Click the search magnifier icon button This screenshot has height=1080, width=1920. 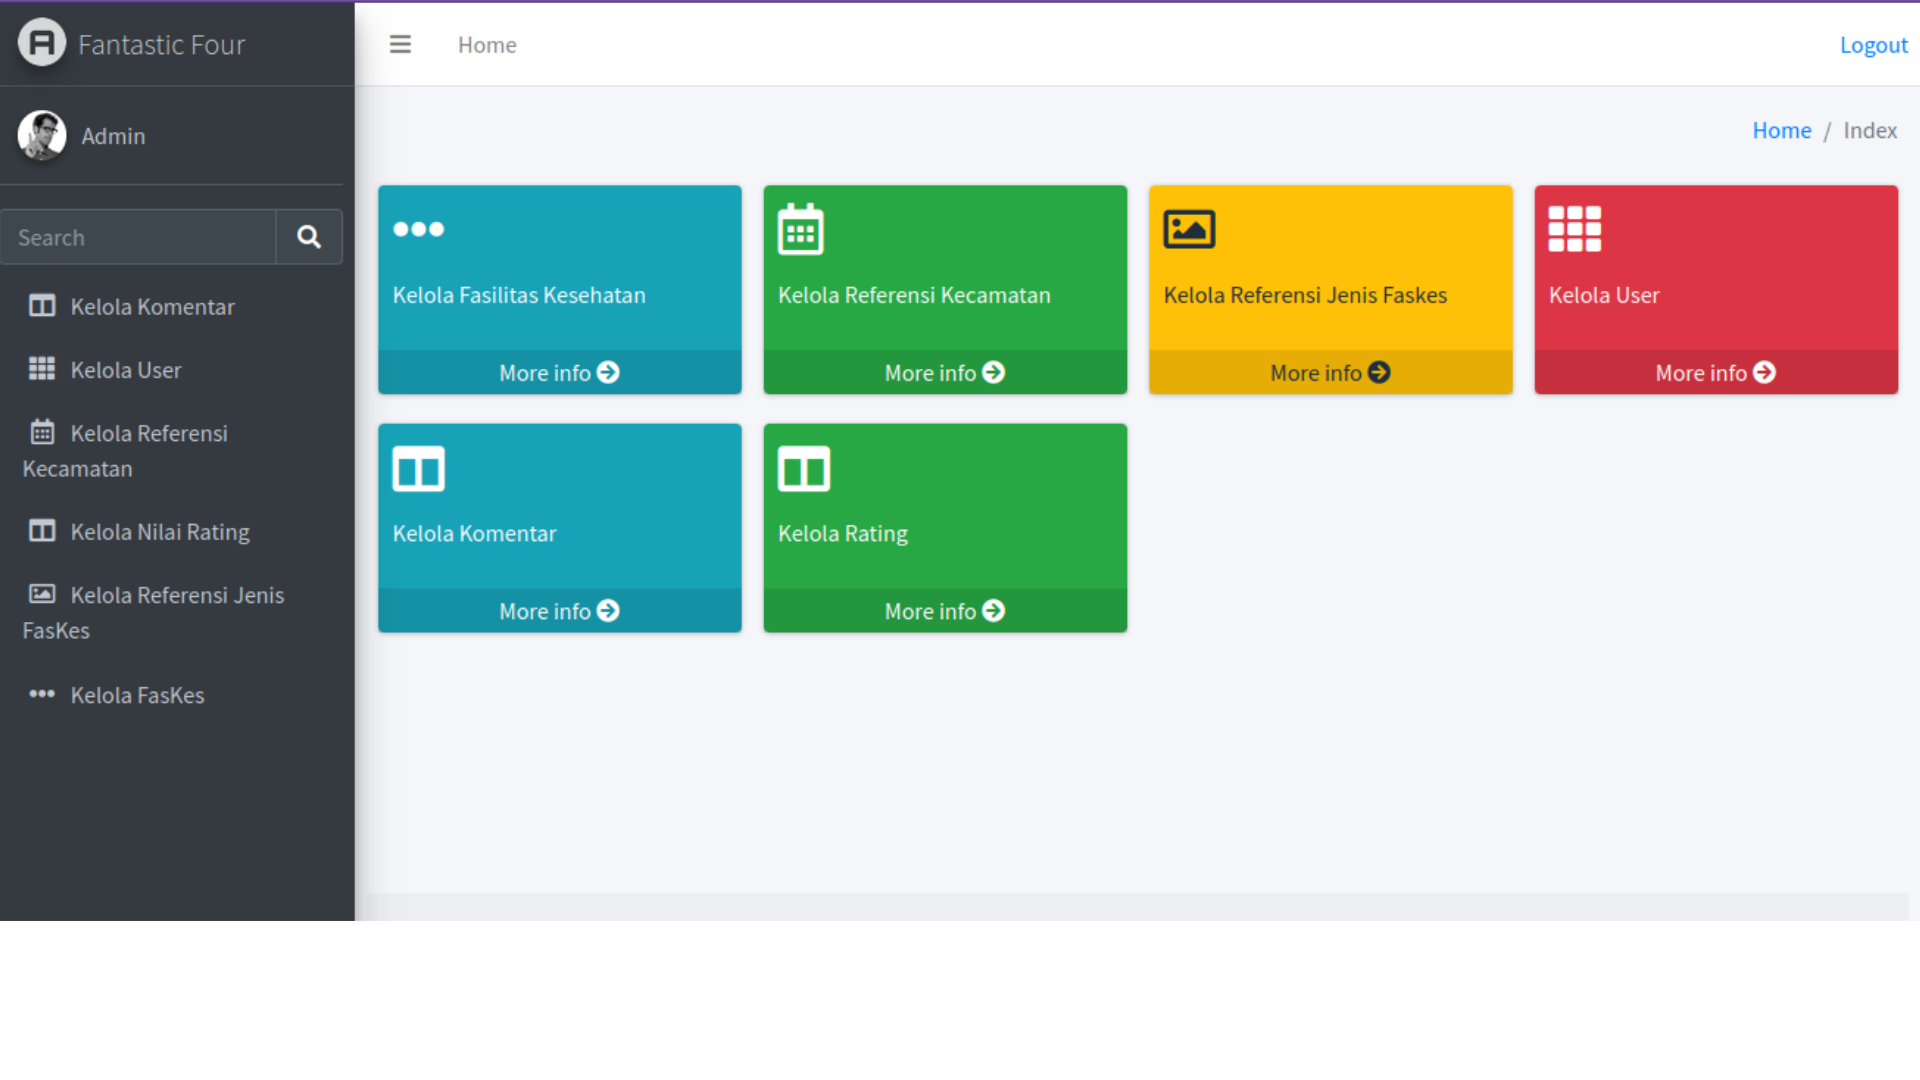click(x=309, y=237)
